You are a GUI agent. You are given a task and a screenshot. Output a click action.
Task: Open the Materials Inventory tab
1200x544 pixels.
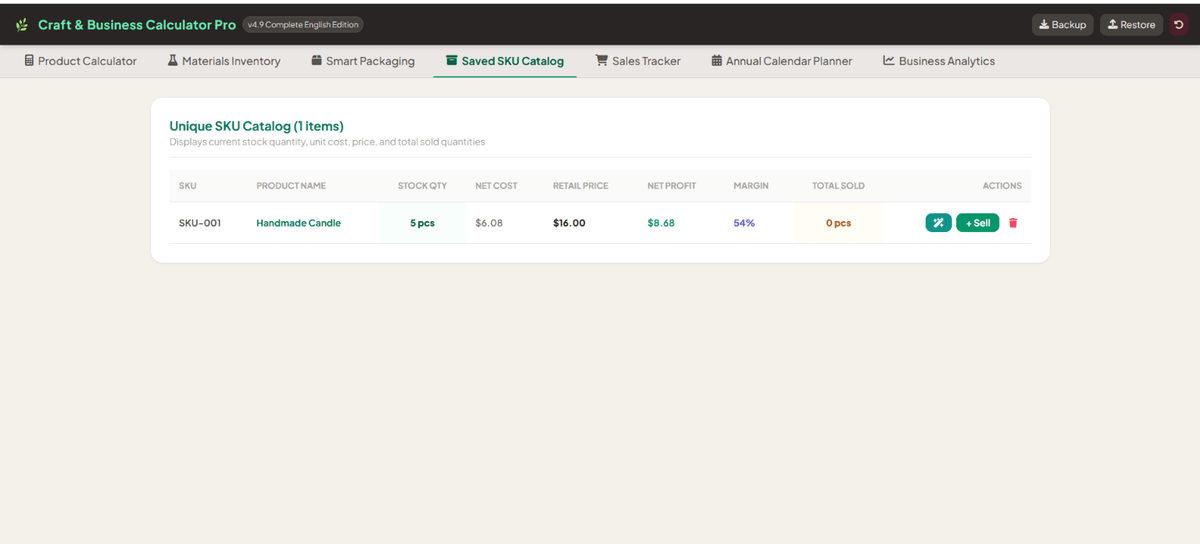tap(224, 61)
